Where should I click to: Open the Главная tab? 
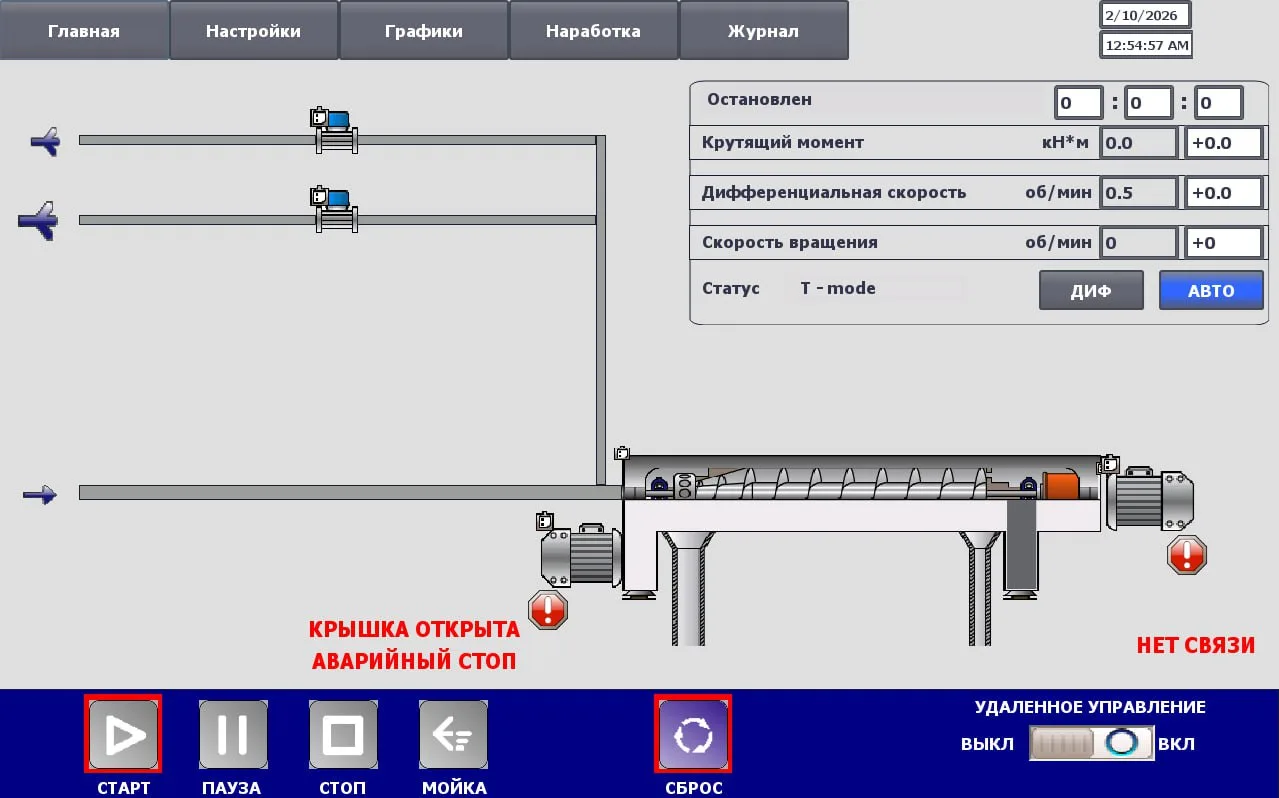(x=84, y=31)
